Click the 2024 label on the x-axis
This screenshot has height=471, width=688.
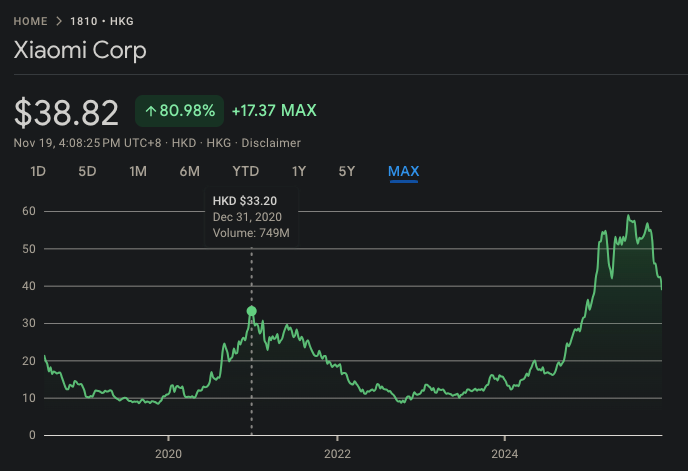[x=505, y=451]
